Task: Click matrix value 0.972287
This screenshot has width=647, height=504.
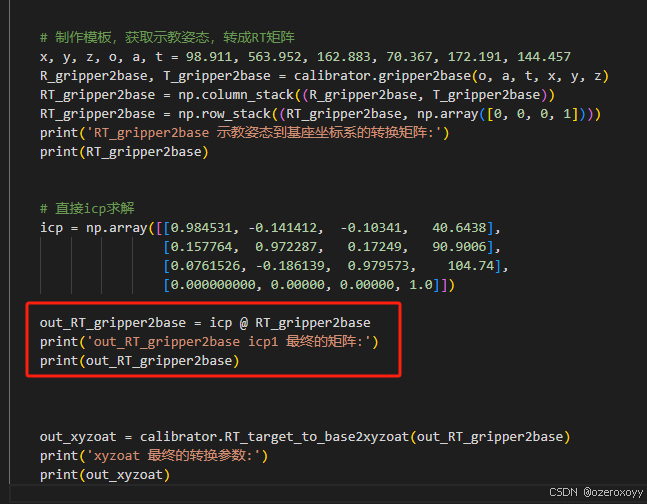Action: click(286, 247)
